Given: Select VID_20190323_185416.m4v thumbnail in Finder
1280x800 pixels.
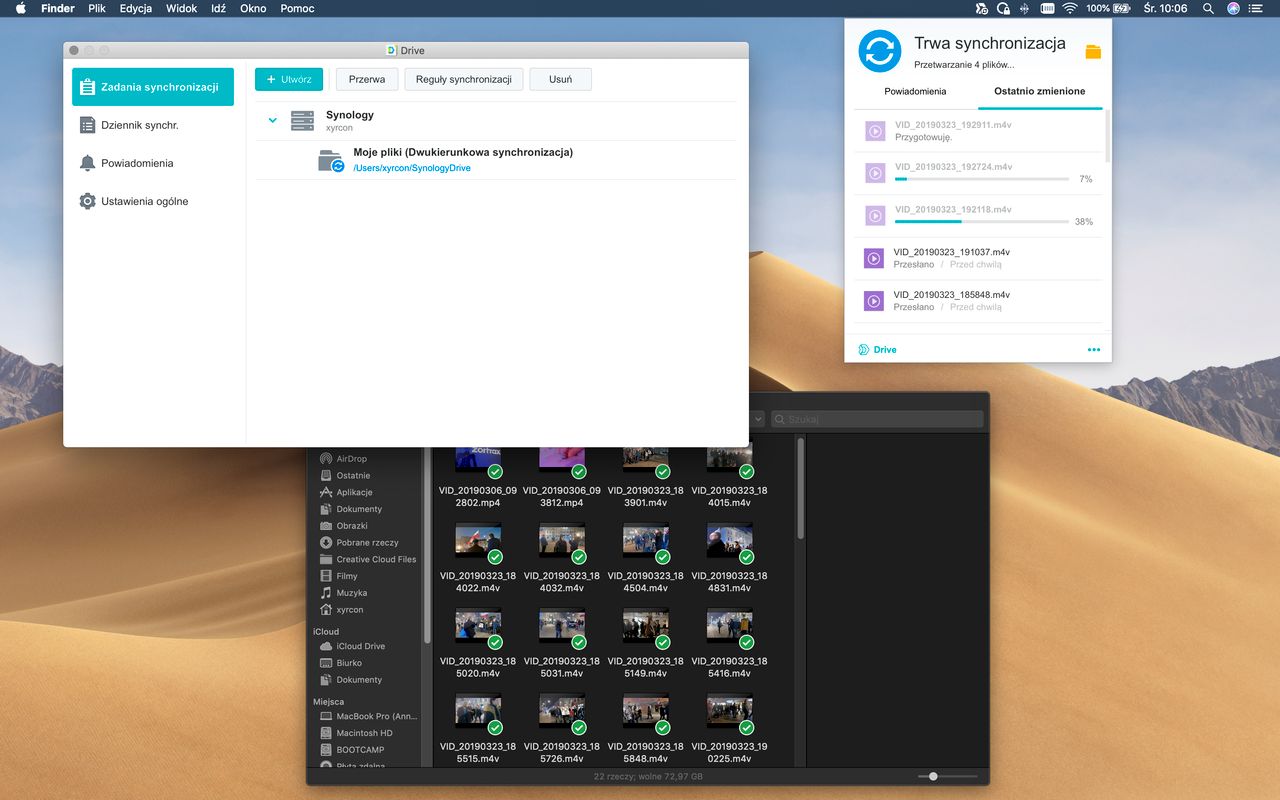Looking at the screenshot, I should [730, 626].
